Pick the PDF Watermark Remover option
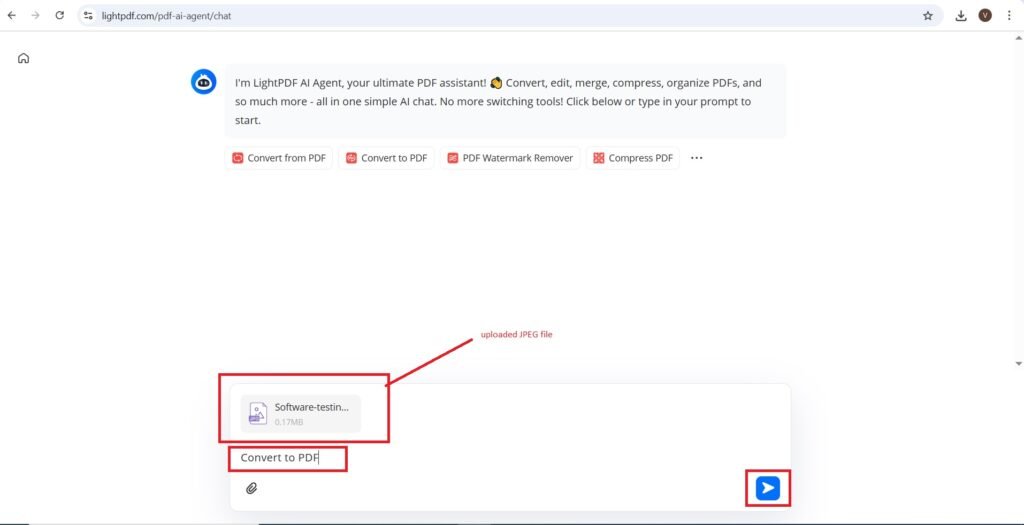This screenshot has height=525, width=1024. (510, 158)
